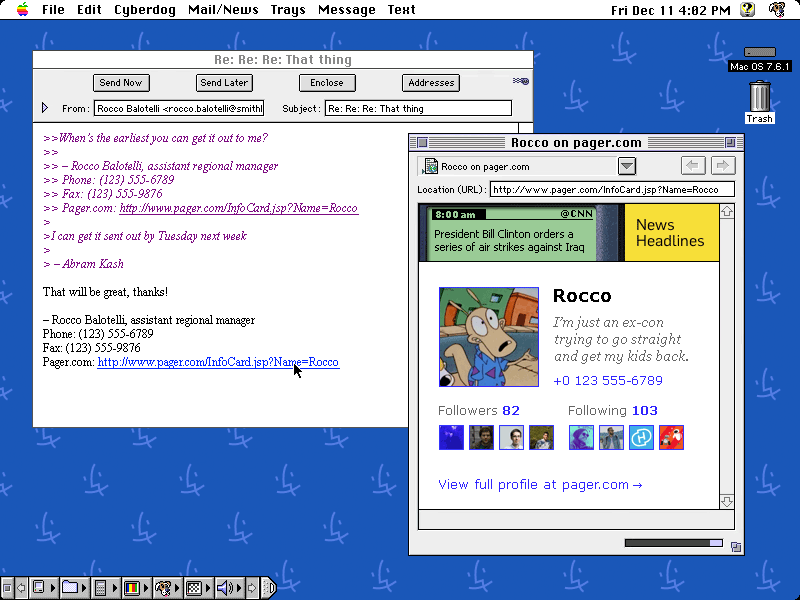Open the Apple menu

[x=22, y=9]
